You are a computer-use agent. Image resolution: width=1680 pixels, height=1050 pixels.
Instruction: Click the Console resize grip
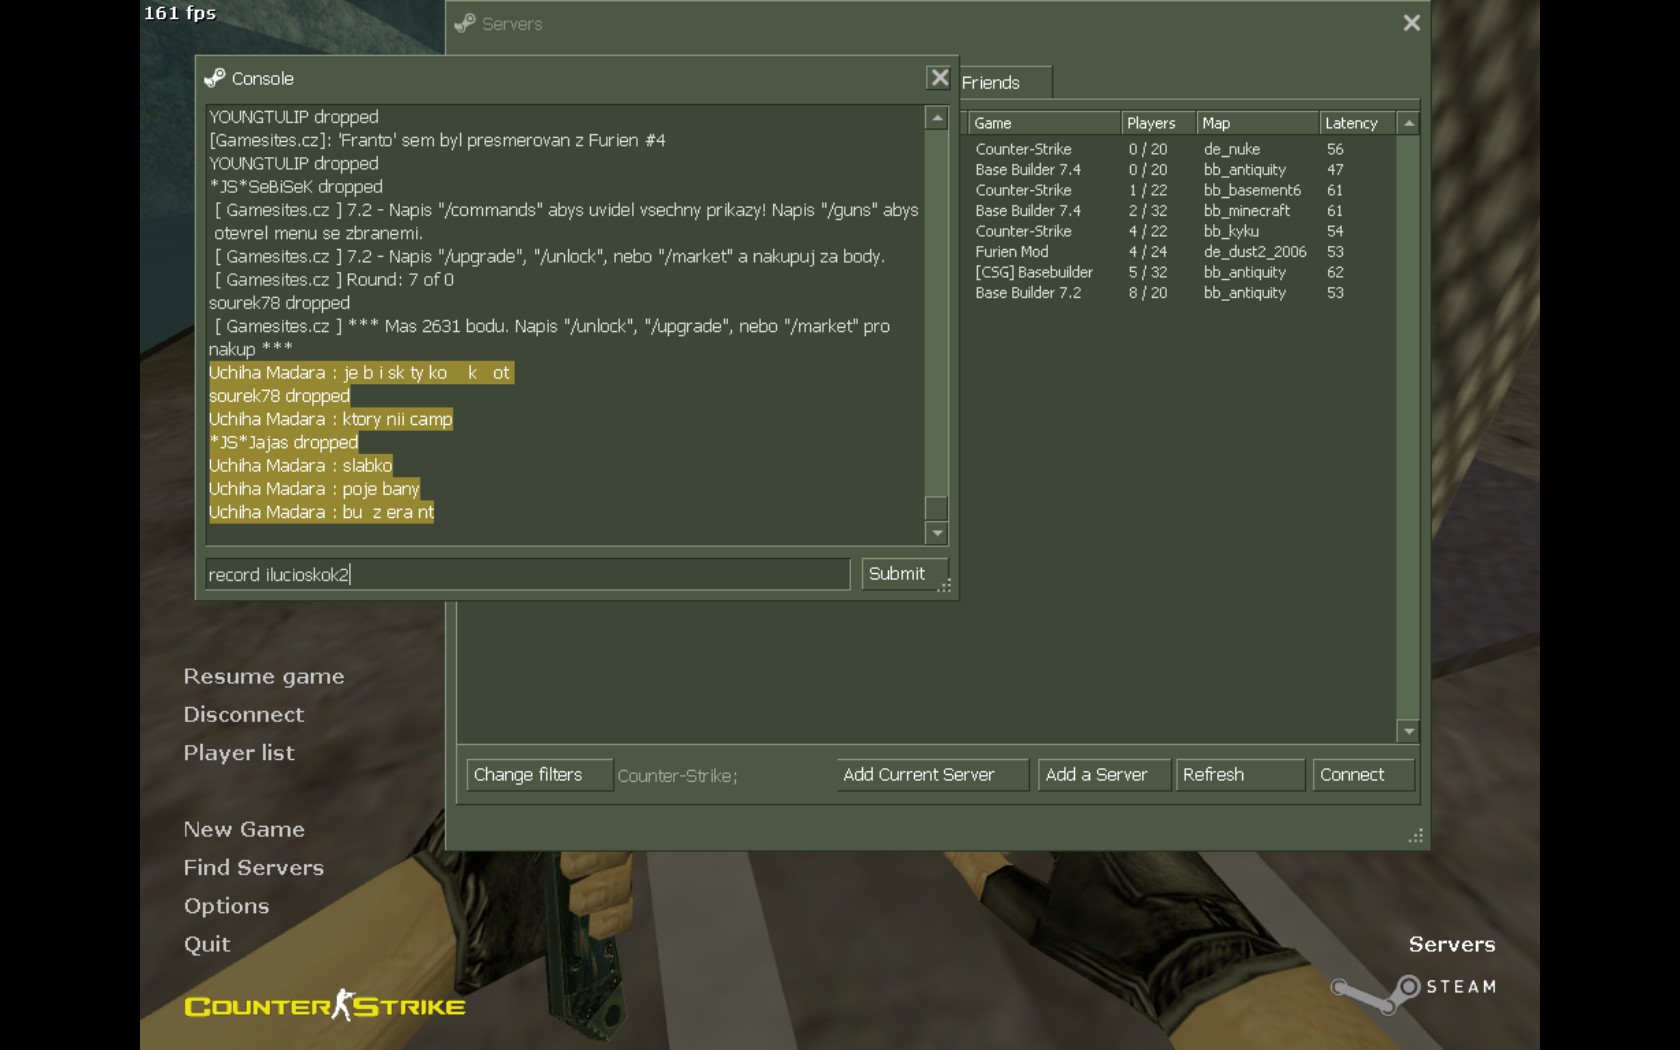pos(944,586)
